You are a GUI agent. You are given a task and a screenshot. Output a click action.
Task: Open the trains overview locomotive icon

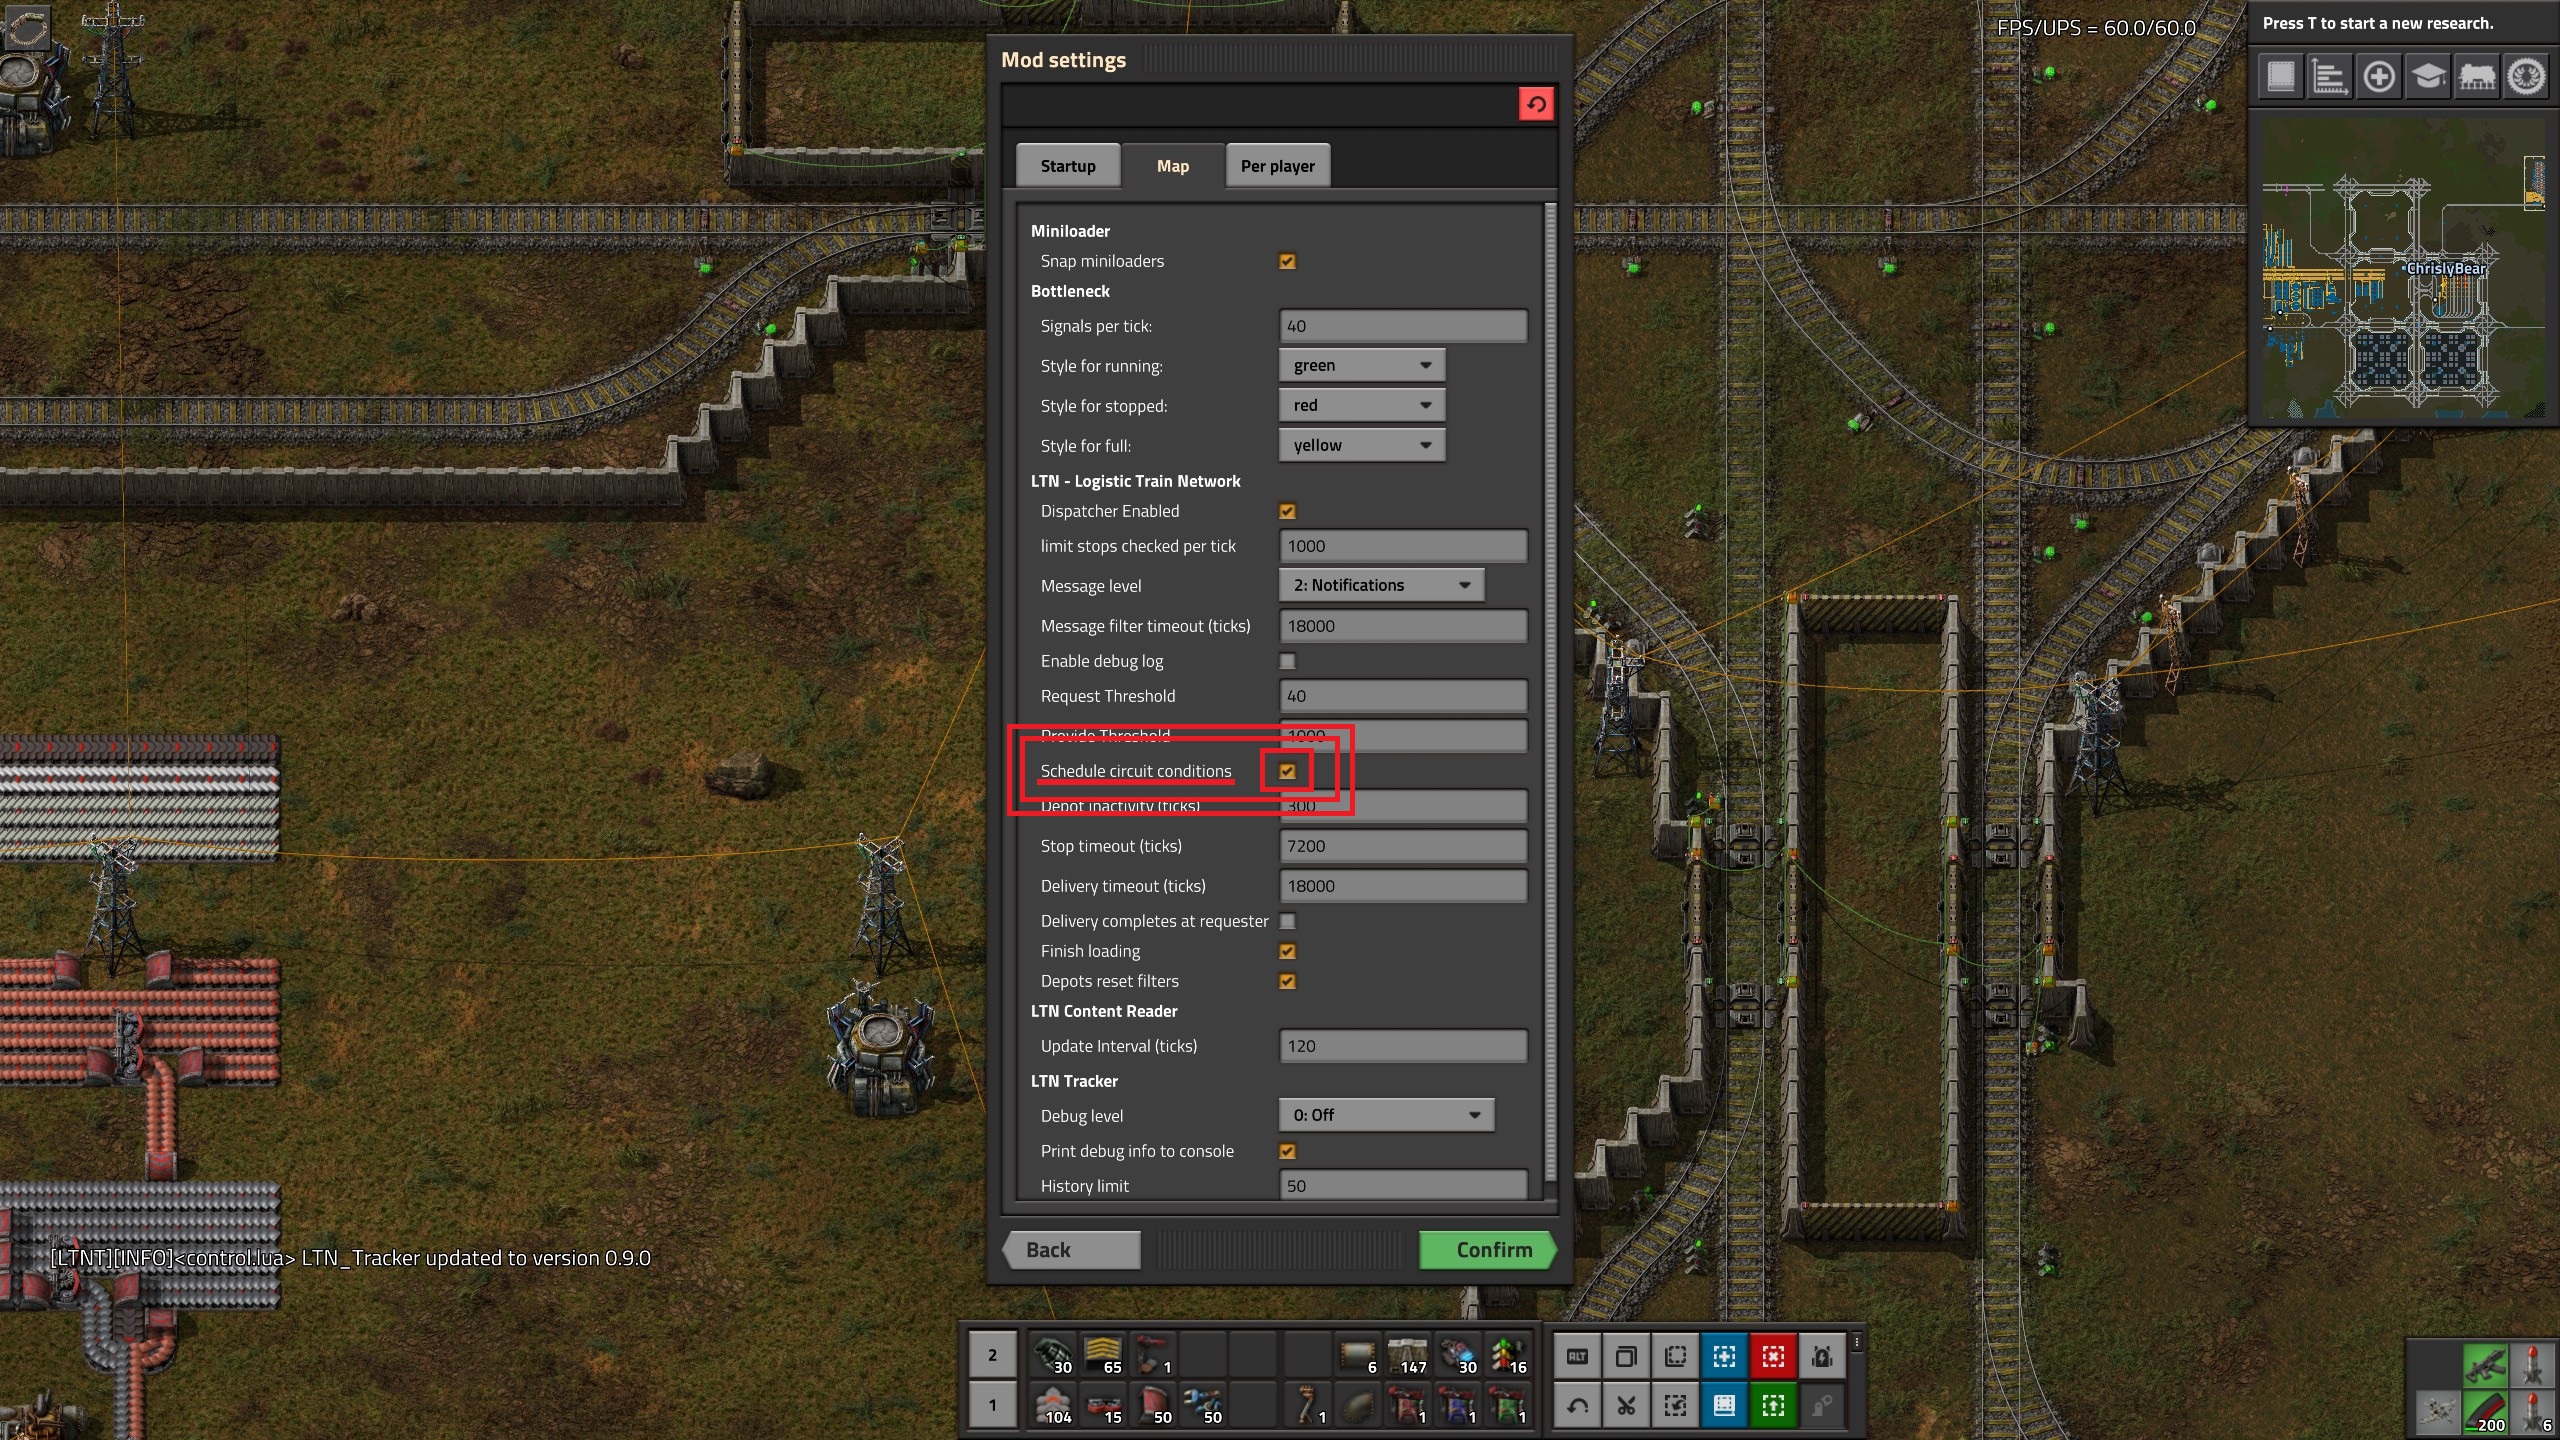coord(2477,77)
